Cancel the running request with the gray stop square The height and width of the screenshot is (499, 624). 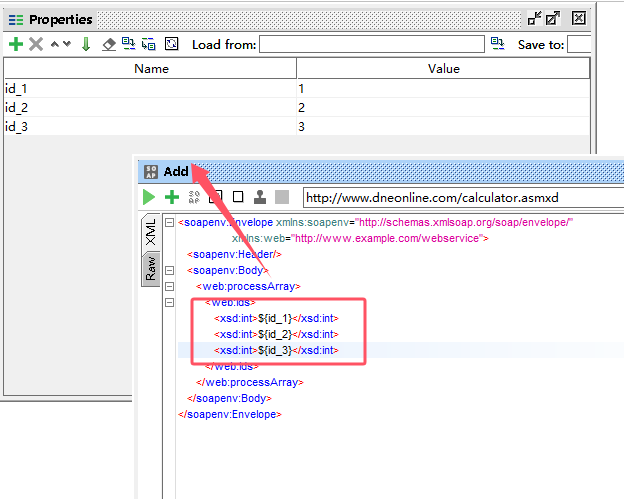tap(282, 197)
